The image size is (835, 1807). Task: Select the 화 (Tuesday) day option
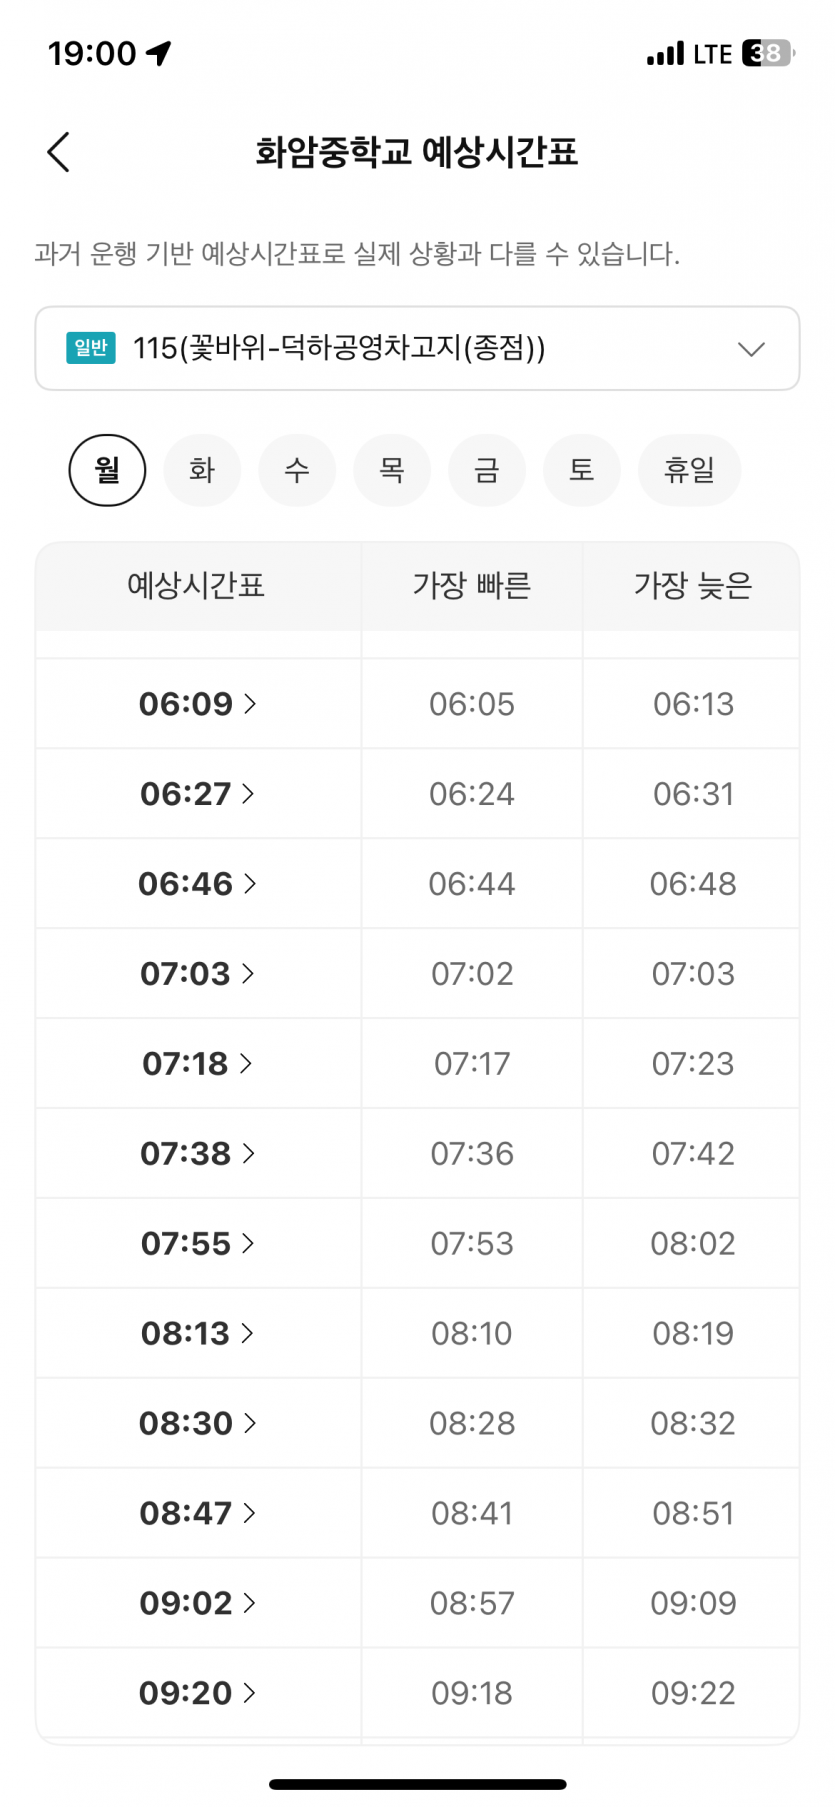pyautogui.click(x=202, y=470)
